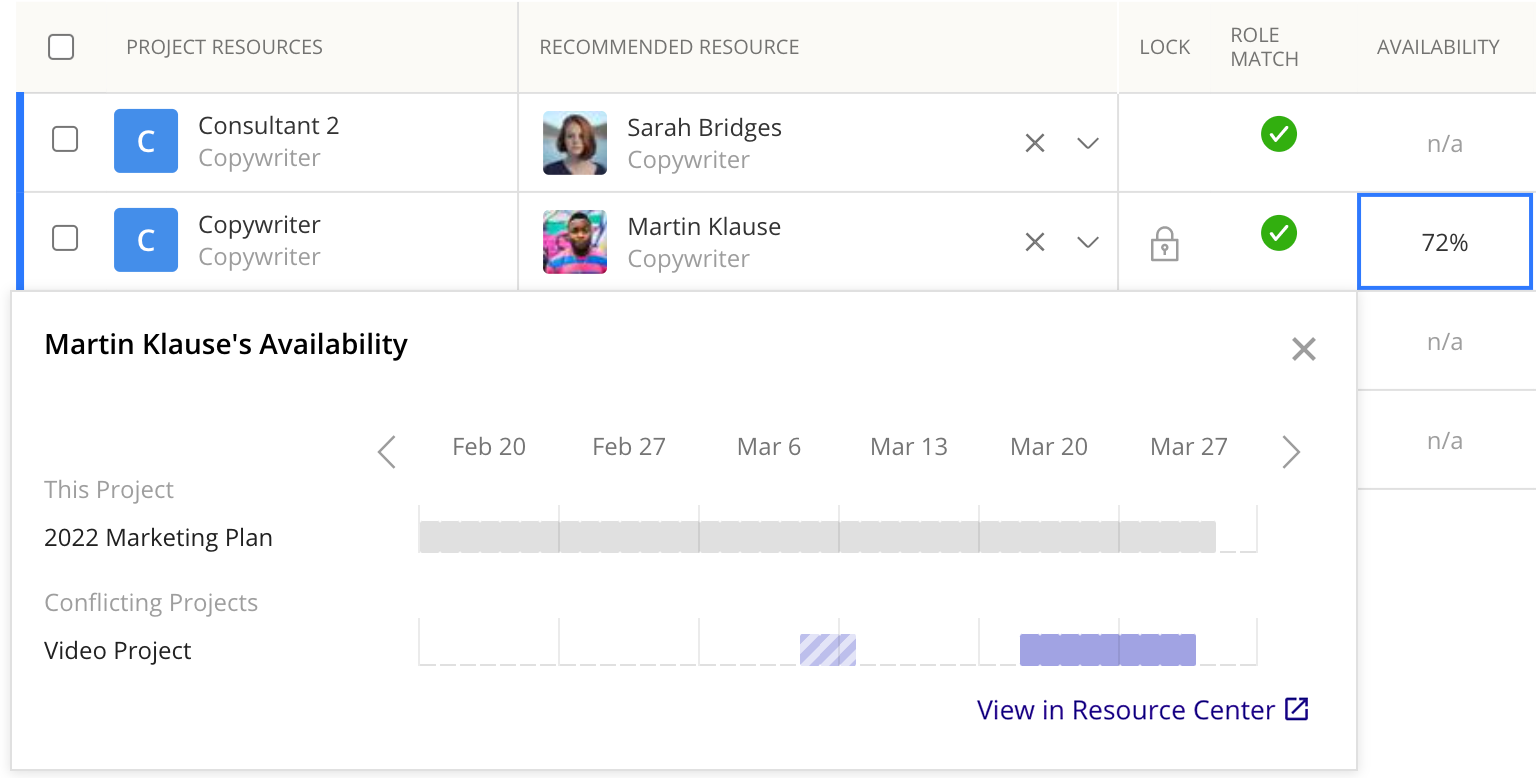Click the 72% availability cell
Viewport: 1536px width, 778px height.
[1444, 242]
